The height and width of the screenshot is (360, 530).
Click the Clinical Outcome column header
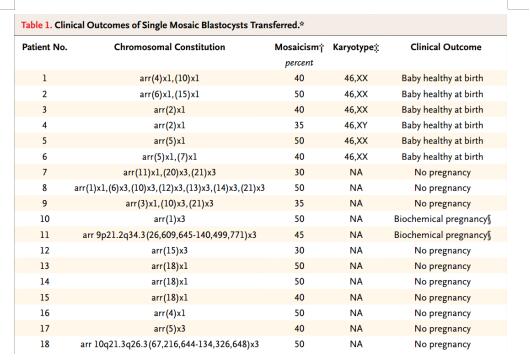pos(446,47)
